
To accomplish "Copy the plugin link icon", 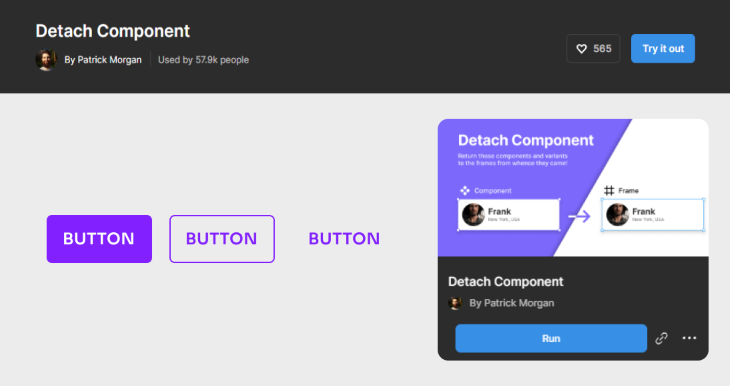I will pyautogui.click(x=662, y=339).
